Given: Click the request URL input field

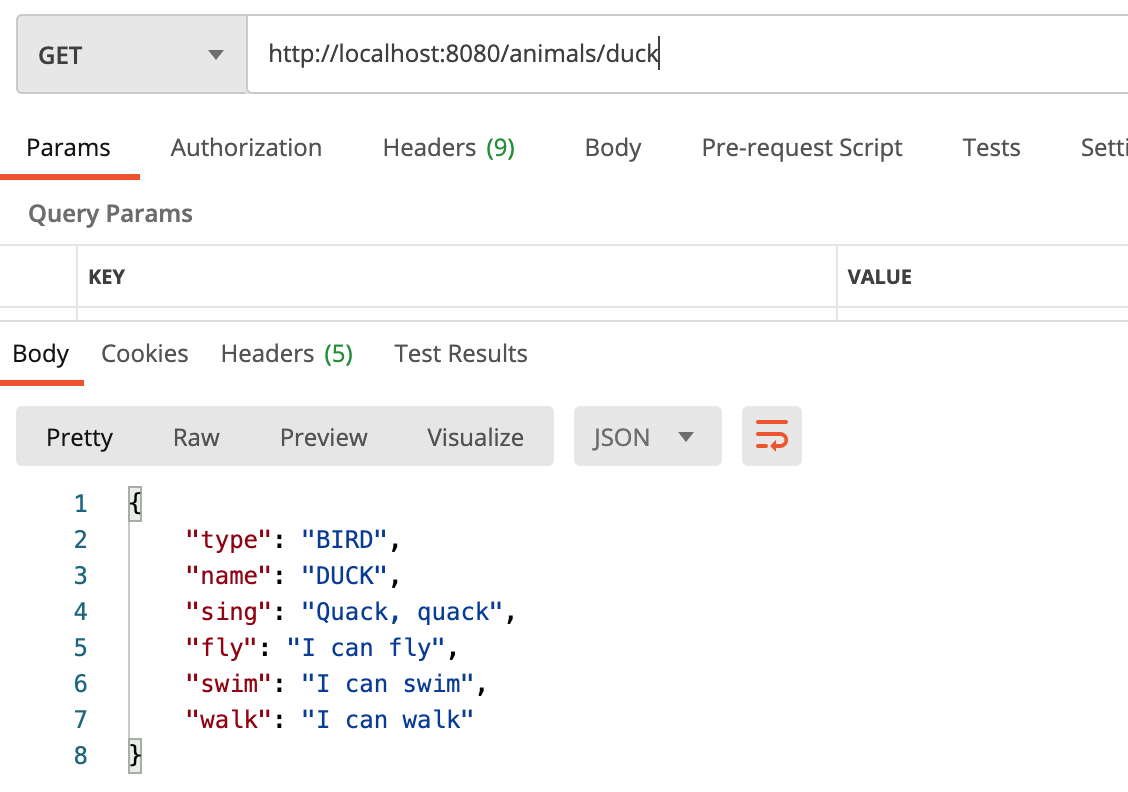Looking at the screenshot, I should (x=688, y=54).
